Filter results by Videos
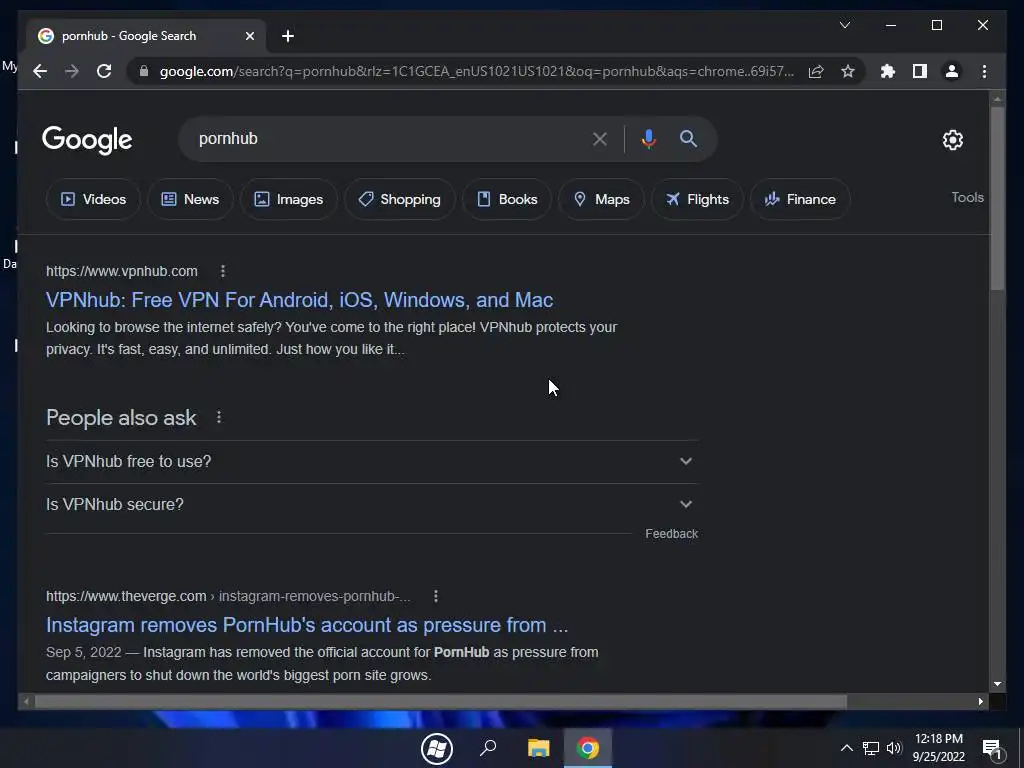1024x768 pixels. [x=93, y=199]
